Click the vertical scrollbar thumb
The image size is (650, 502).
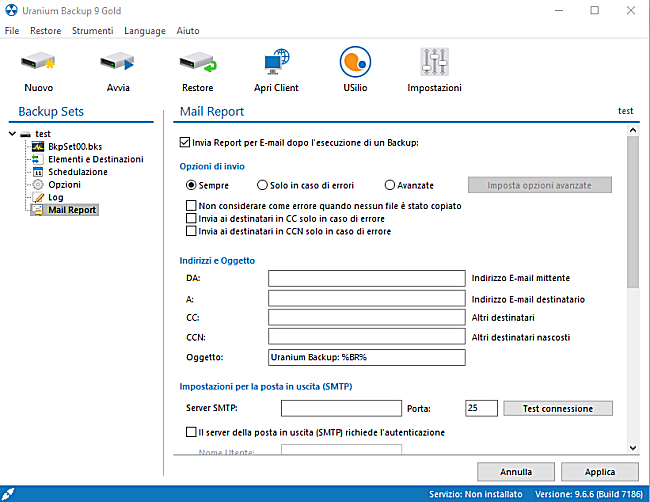[633, 212]
